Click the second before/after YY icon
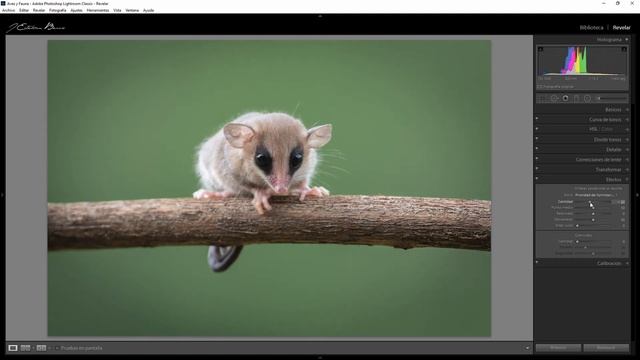Image resolution: width=640 pixels, height=360 pixels. click(41, 348)
